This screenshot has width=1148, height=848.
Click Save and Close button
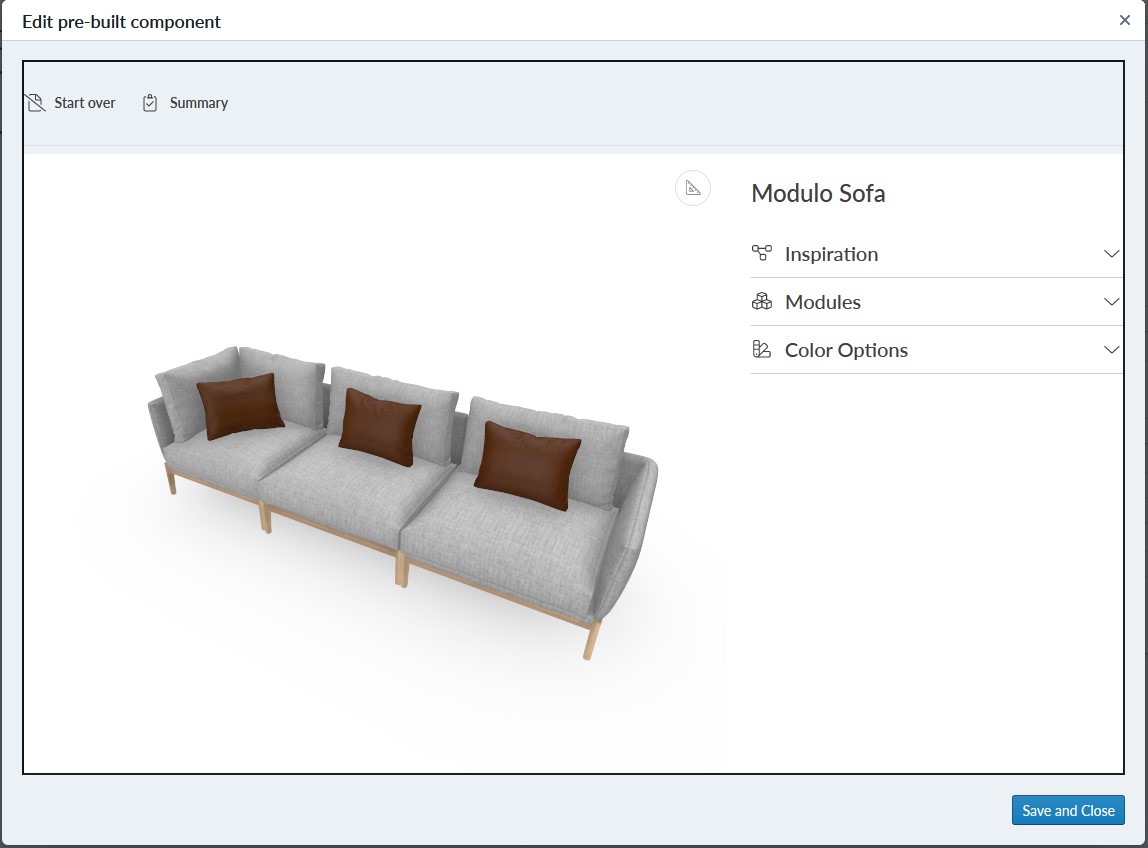point(1068,810)
